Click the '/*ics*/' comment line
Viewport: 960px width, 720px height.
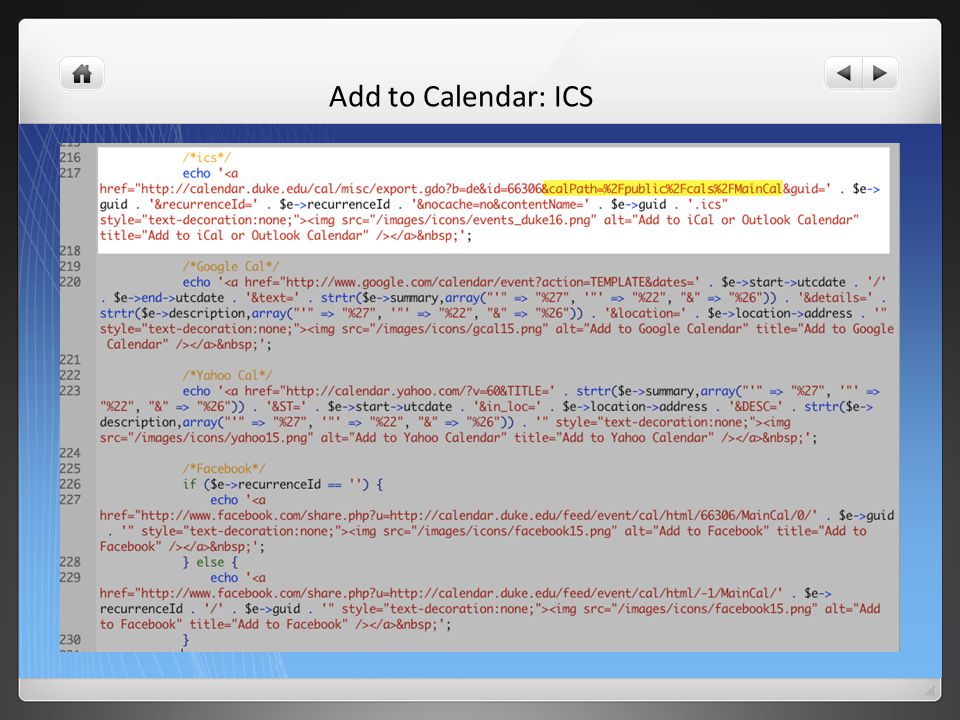pos(206,157)
